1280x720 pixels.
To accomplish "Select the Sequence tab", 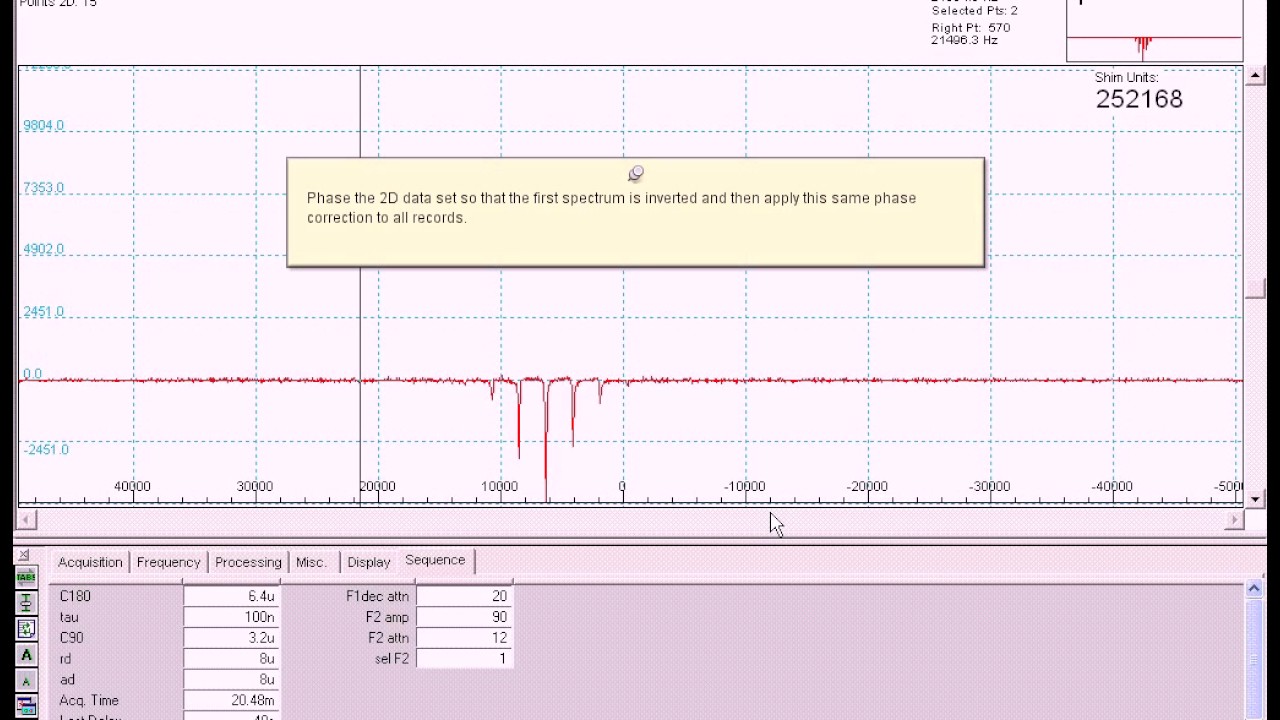I will [435, 560].
